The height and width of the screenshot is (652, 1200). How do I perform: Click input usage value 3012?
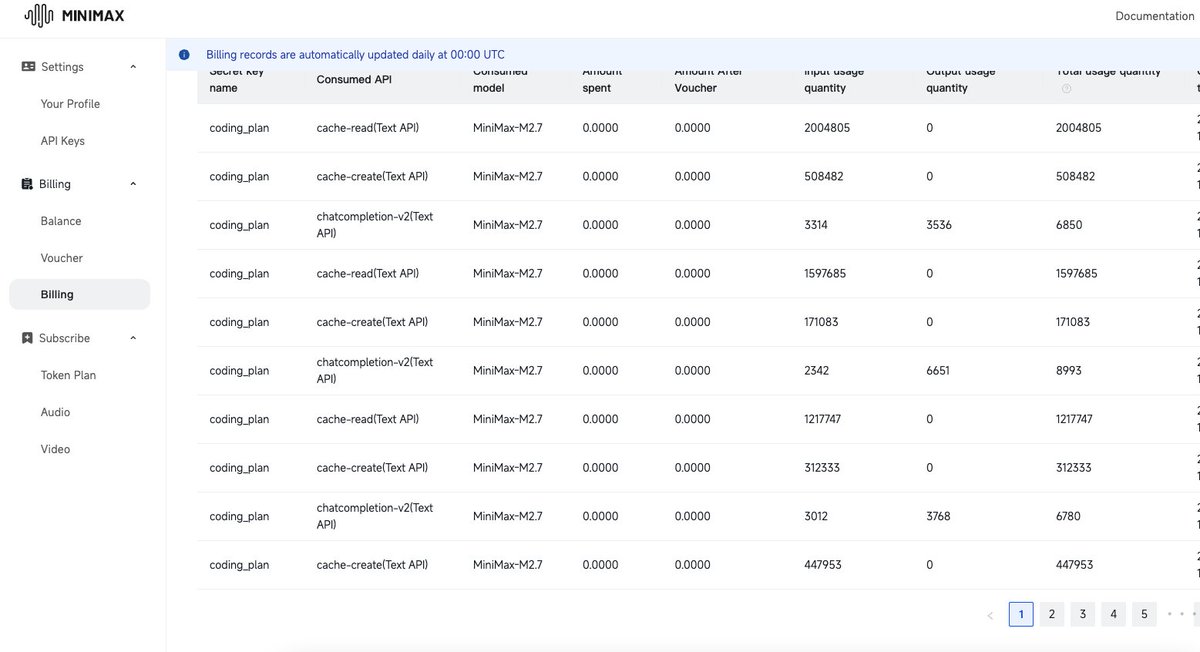pos(816,516)
